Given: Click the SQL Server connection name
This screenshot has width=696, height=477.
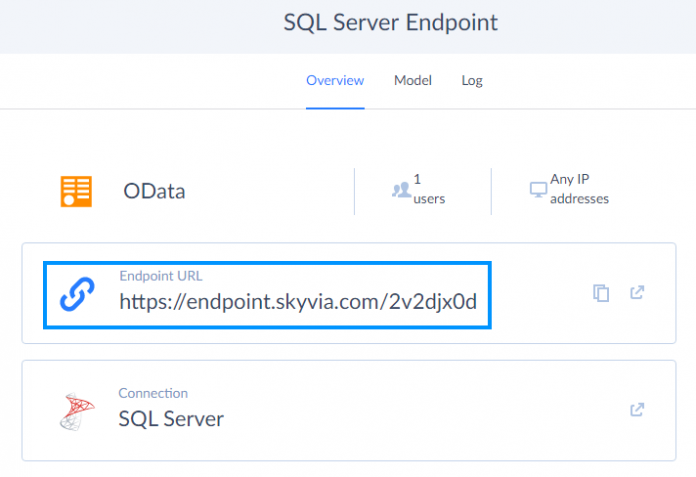Looking at the screenshot, I should [x=171, y=418].
